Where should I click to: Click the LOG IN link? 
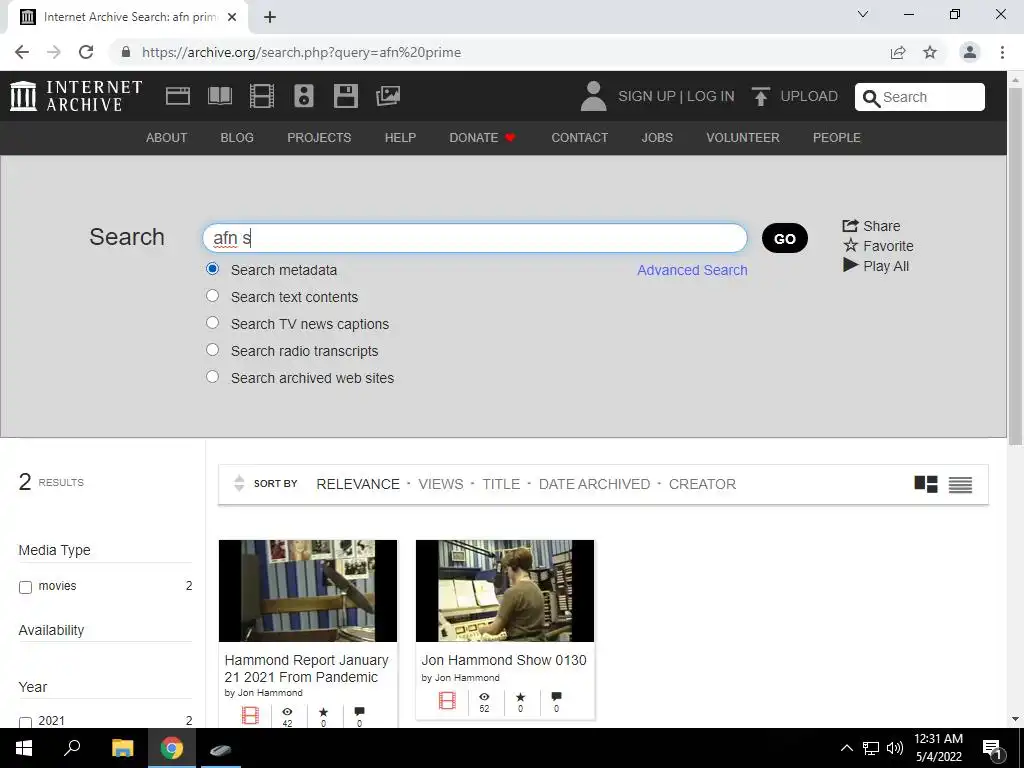click(x=711, y=96)
